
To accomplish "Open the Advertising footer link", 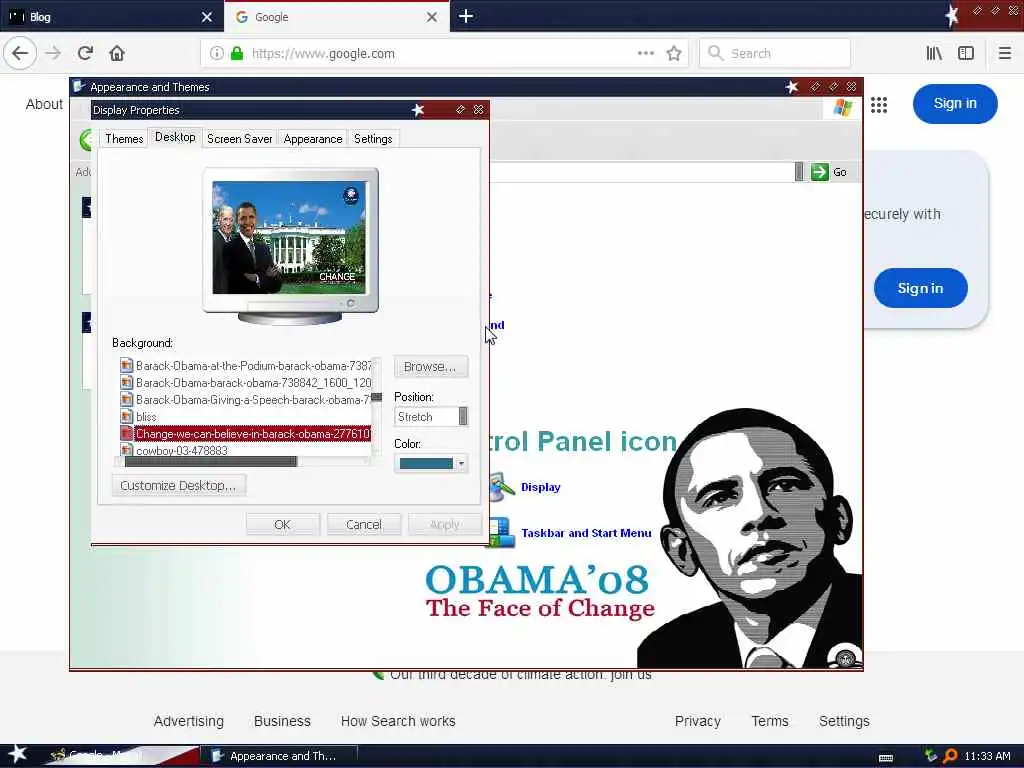I will click(x=189, y=721).
